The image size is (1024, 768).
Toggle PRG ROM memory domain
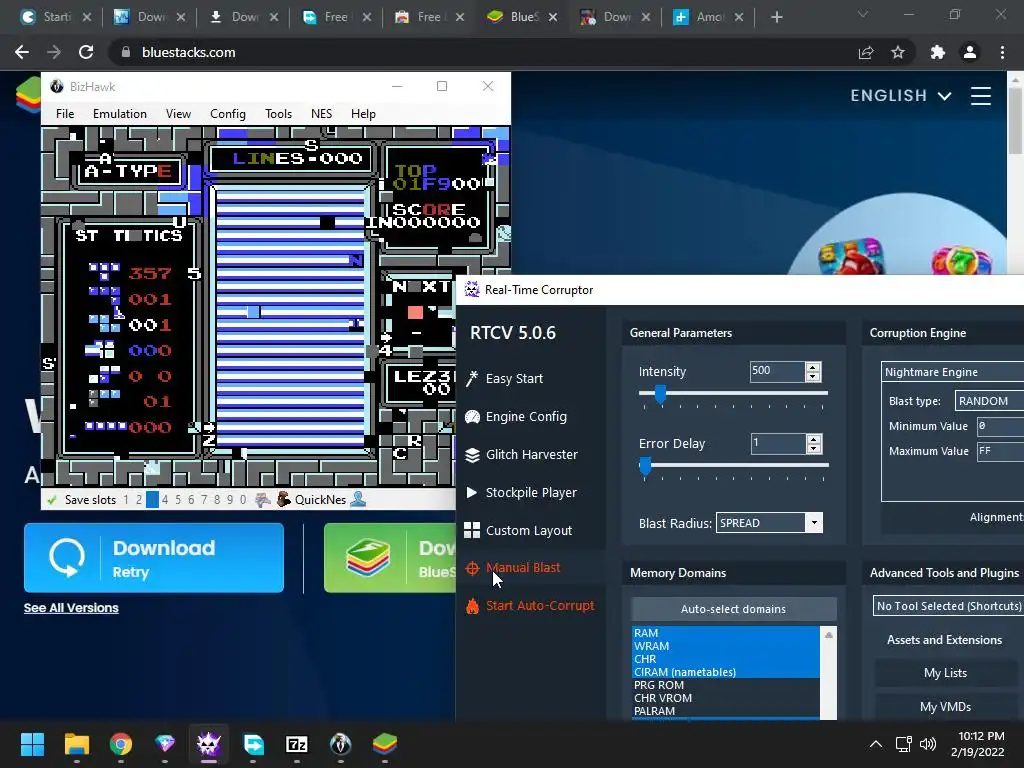[x=726, y=685]
